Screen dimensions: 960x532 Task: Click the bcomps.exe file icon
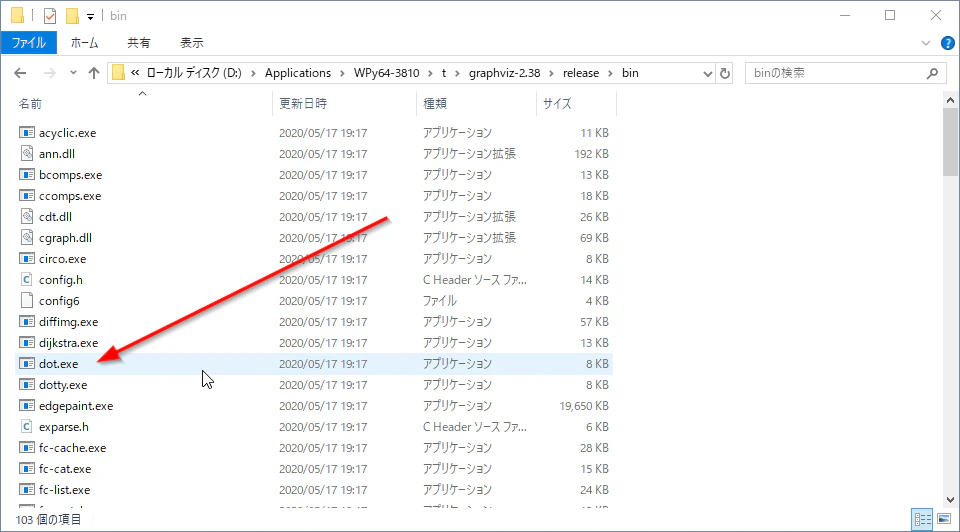pos(26,174)
